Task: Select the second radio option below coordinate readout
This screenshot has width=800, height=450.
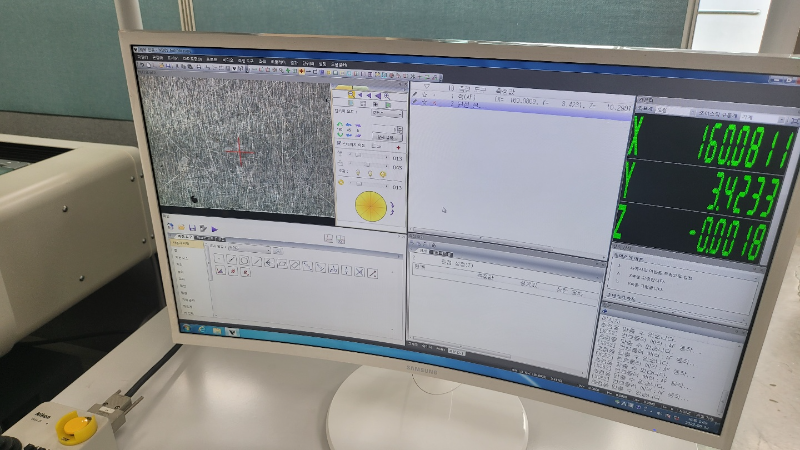Action: tap(618, 273)
